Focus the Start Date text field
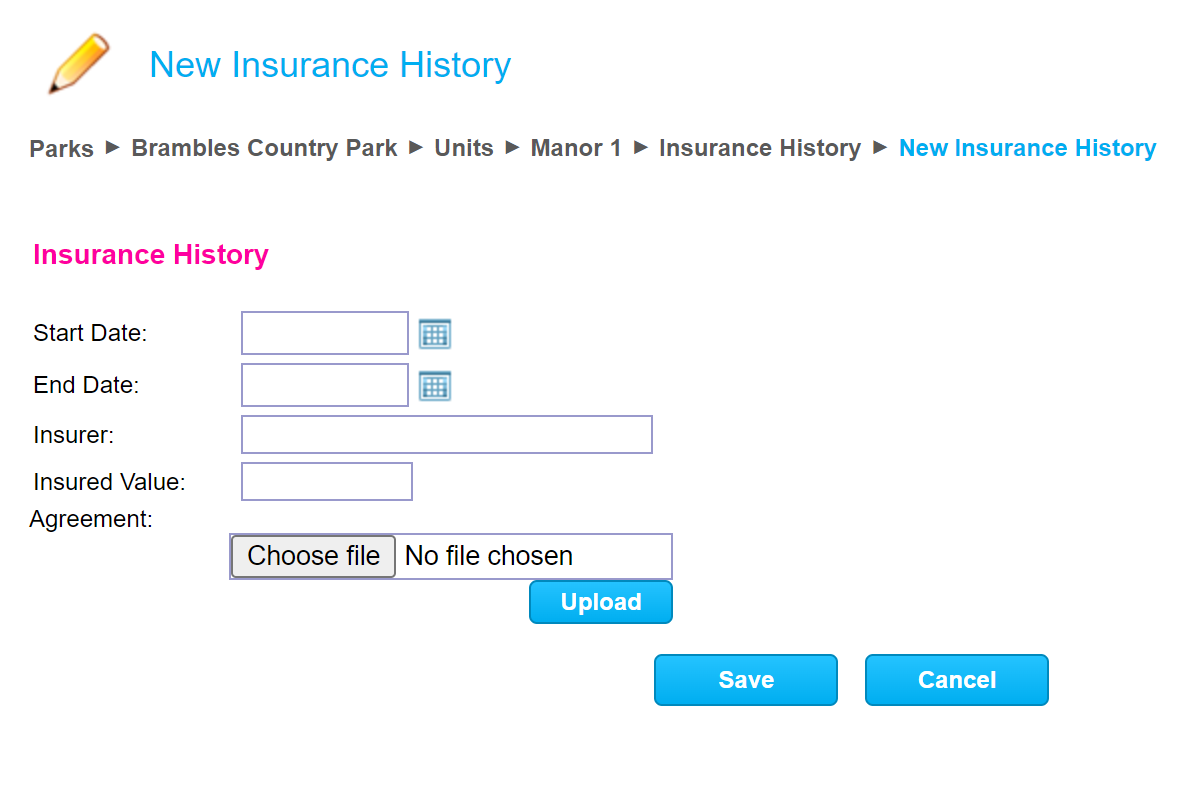The width and height of the screenshot is (1200, 791). pos(325,333)
